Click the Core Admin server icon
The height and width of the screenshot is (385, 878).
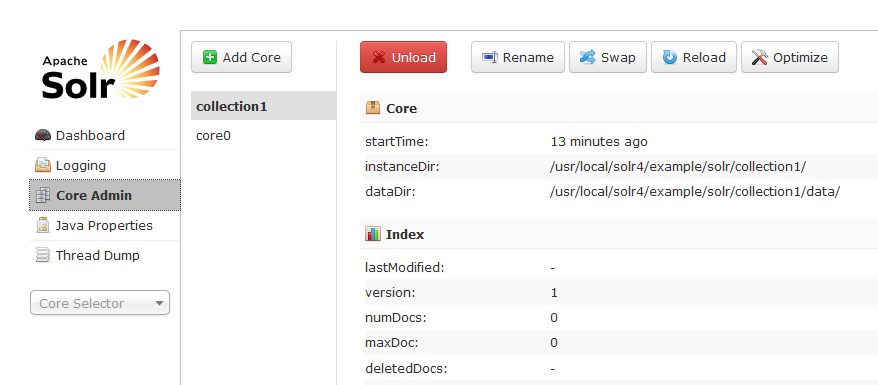coord(43,195)
